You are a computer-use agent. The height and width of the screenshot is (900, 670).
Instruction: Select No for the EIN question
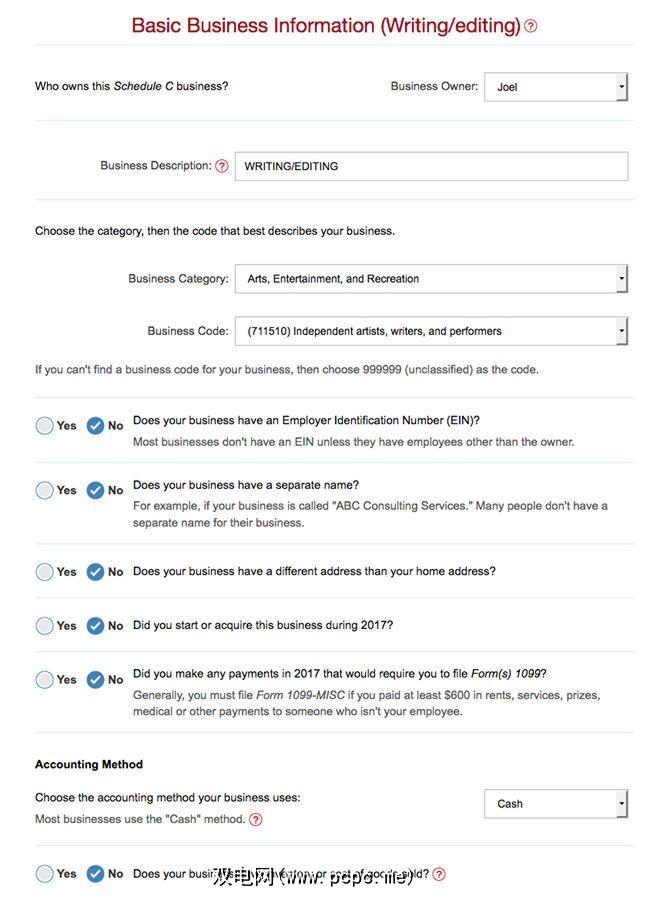(x=96, y=426)
